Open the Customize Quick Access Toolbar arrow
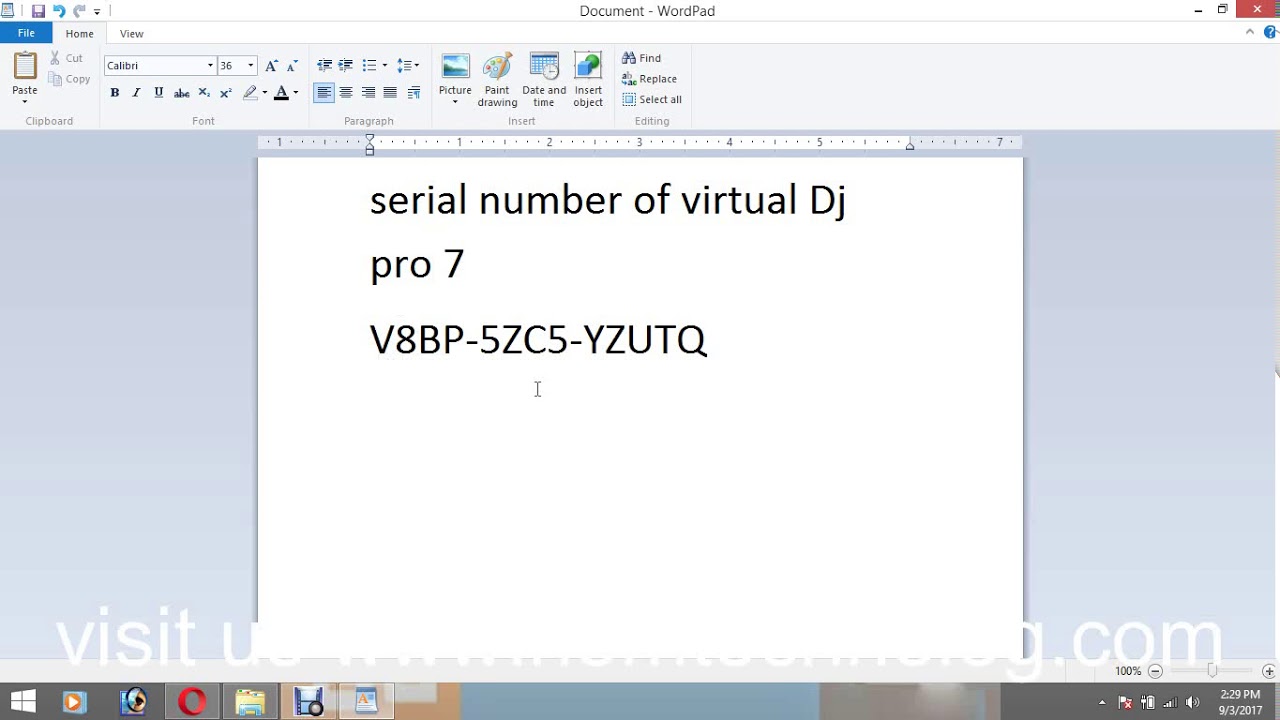This screenshot has height=720, width=1280. click(x=97, y=12)
